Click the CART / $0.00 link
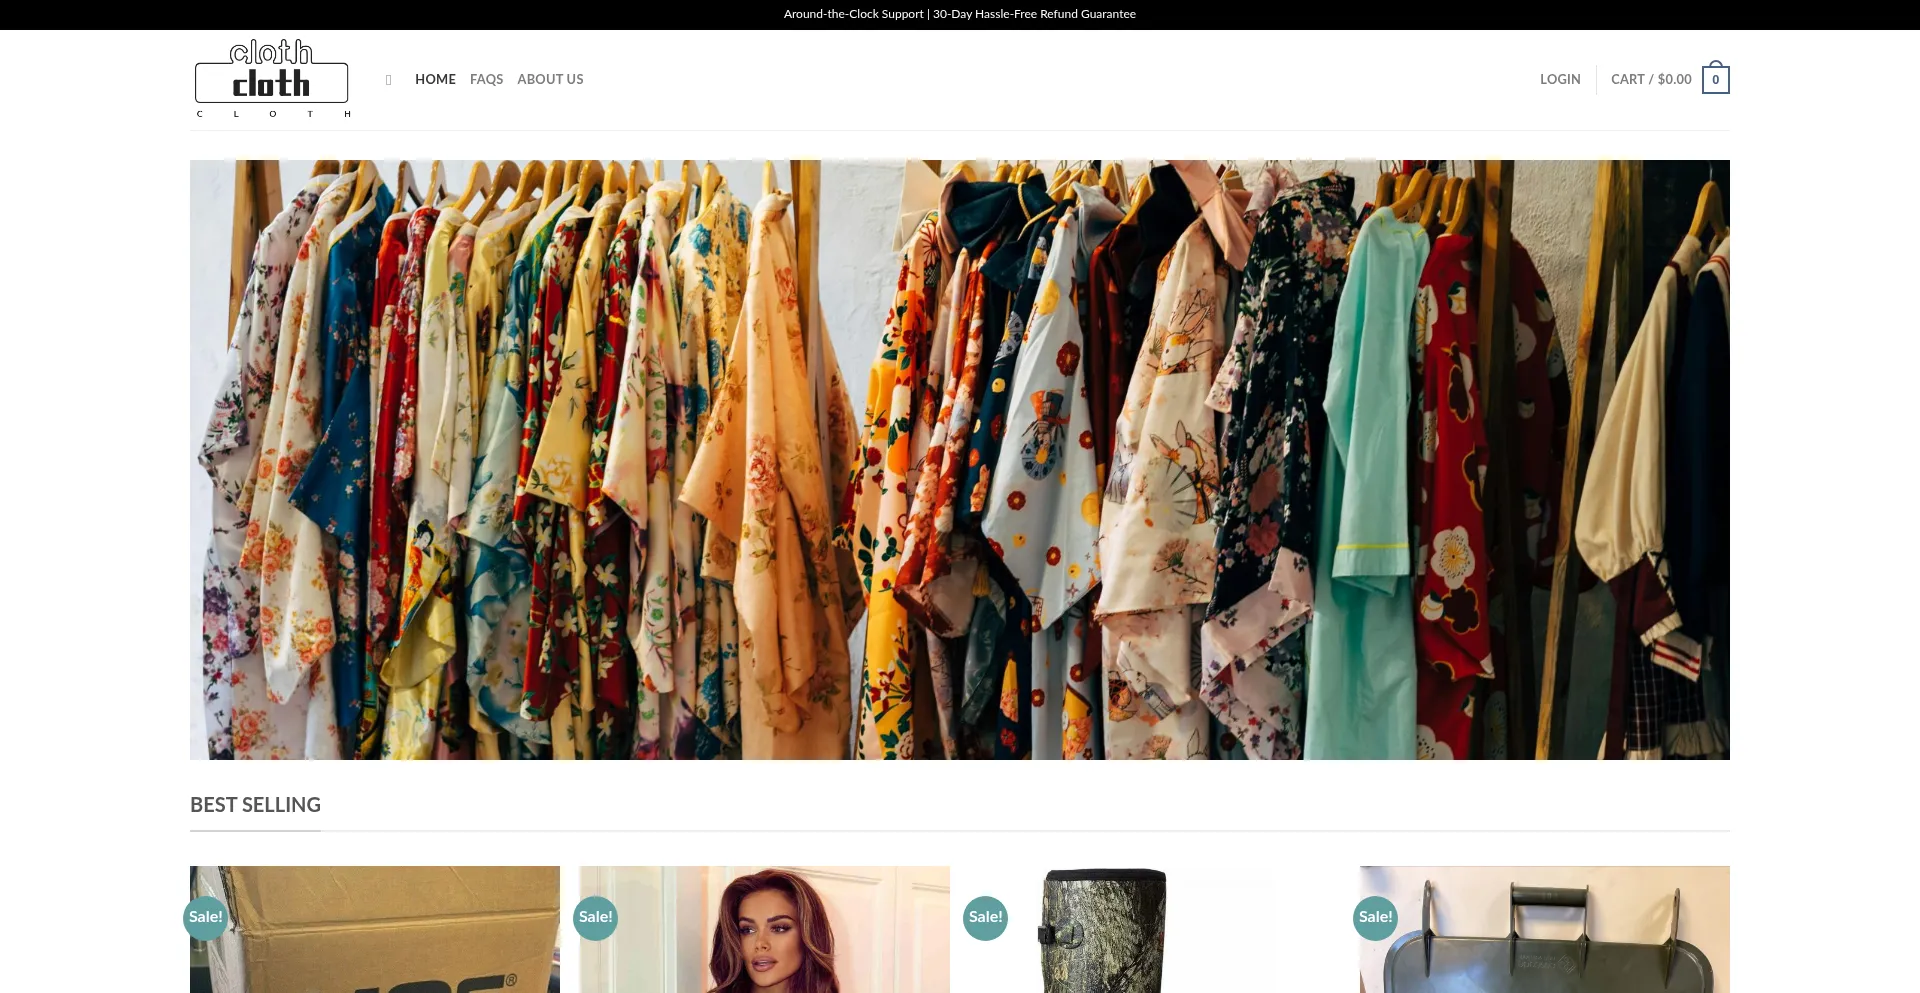This screenshot has height=993, width=1920. point(1650,79)
